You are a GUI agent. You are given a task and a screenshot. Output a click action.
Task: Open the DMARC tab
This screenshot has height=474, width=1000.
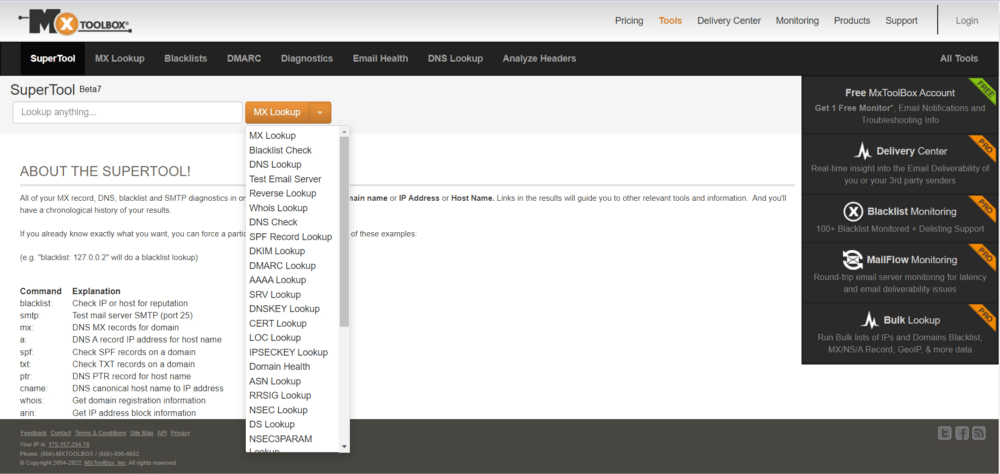coord(244,59)
